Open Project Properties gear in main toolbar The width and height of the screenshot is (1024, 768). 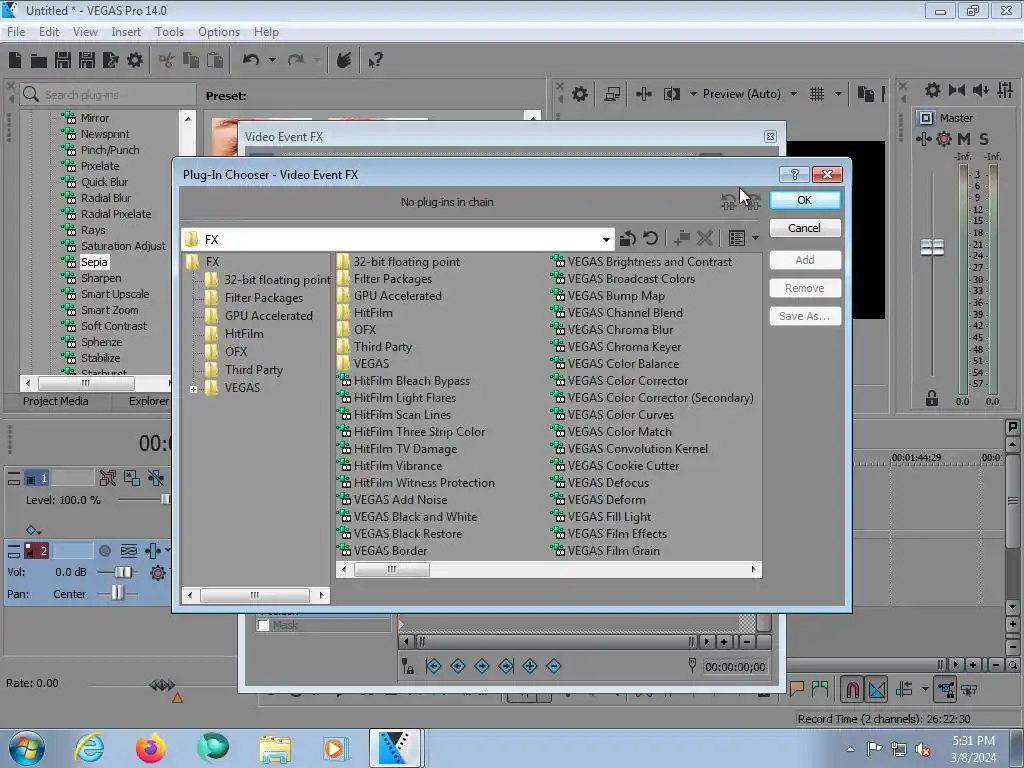(x=135, y=60)
